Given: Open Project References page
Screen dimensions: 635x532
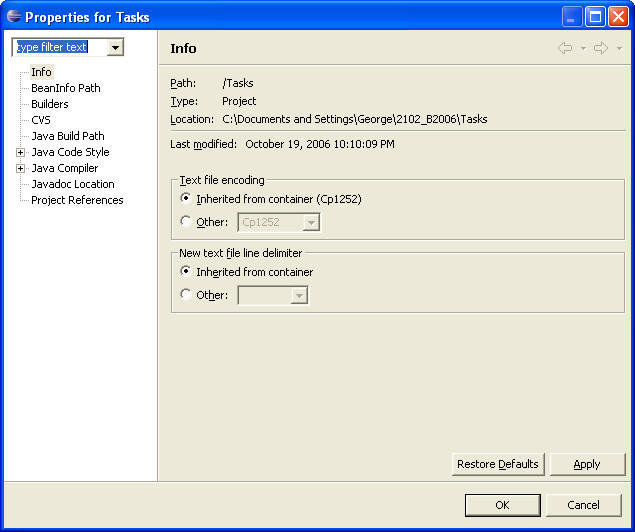Looking at the screenshot, I should pyautogui.click(x=77, y=200).
